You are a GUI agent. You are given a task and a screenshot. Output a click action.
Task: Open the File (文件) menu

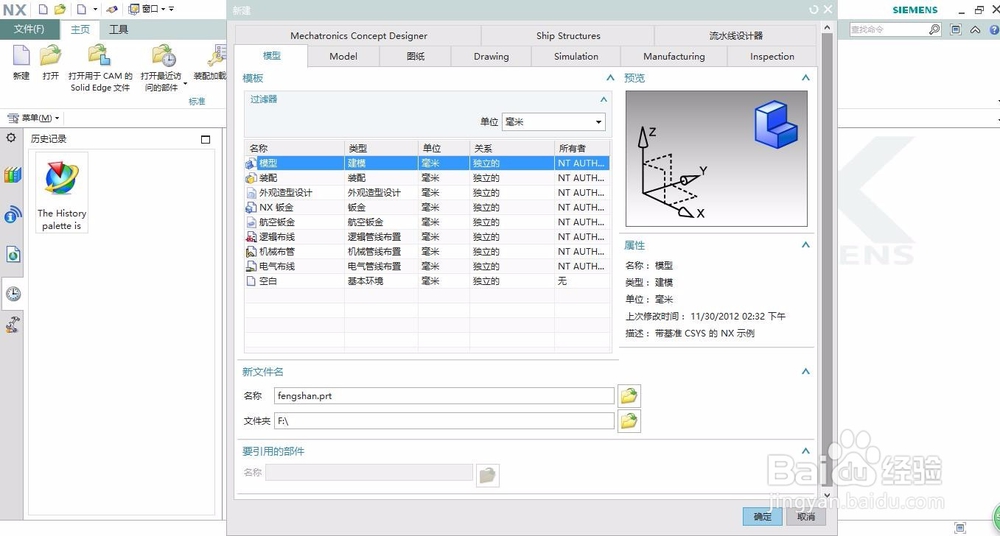(x=29, y=29)
